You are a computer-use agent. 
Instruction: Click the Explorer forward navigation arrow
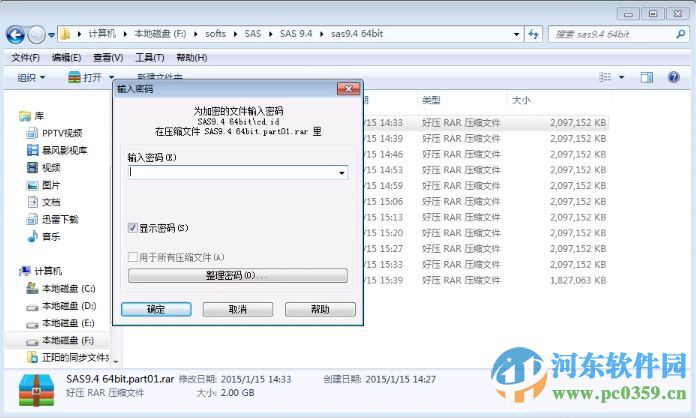point(36,35)
